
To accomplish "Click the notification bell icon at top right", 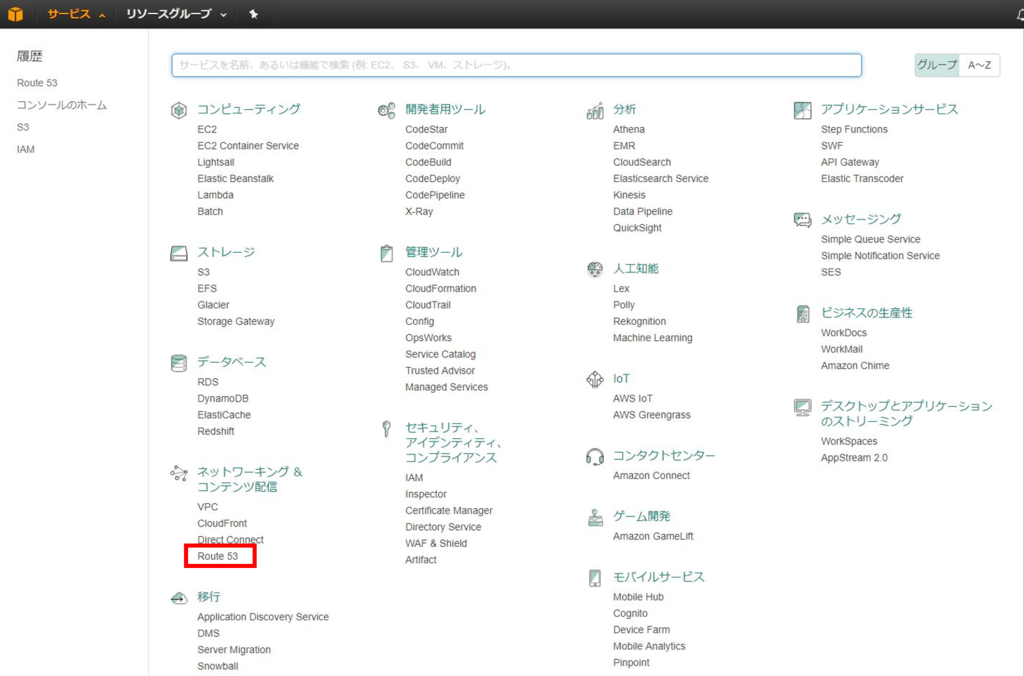I will click(1020, 14).
